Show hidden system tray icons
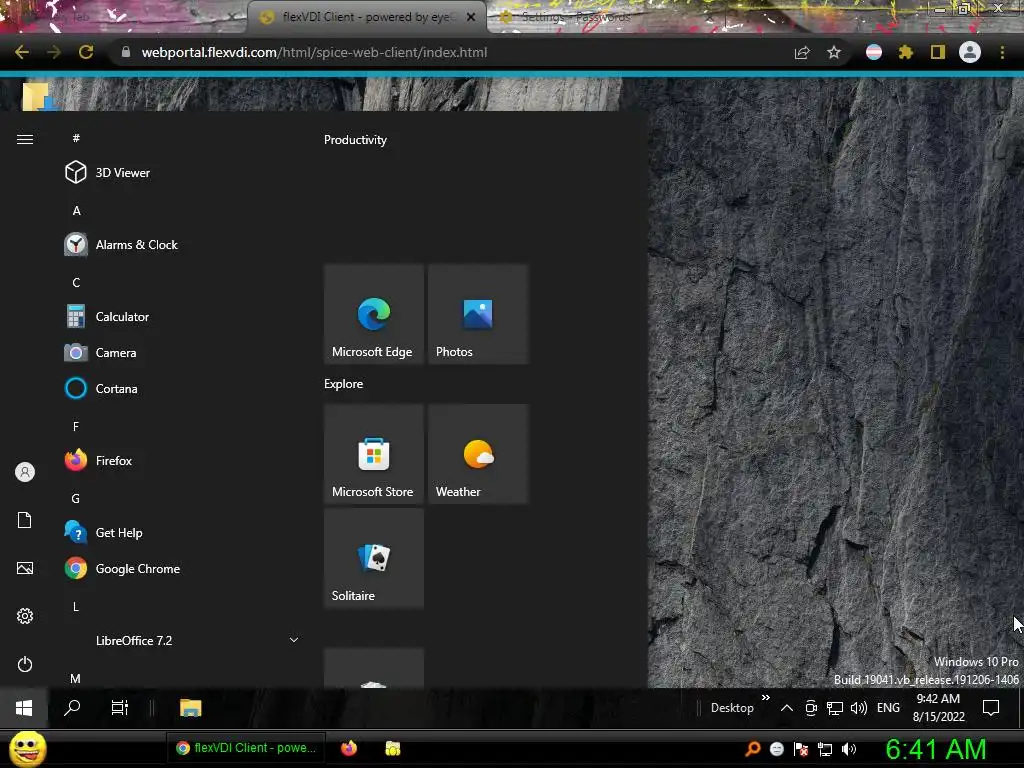This screenshot has height=768, width=1024. (787, 708)
